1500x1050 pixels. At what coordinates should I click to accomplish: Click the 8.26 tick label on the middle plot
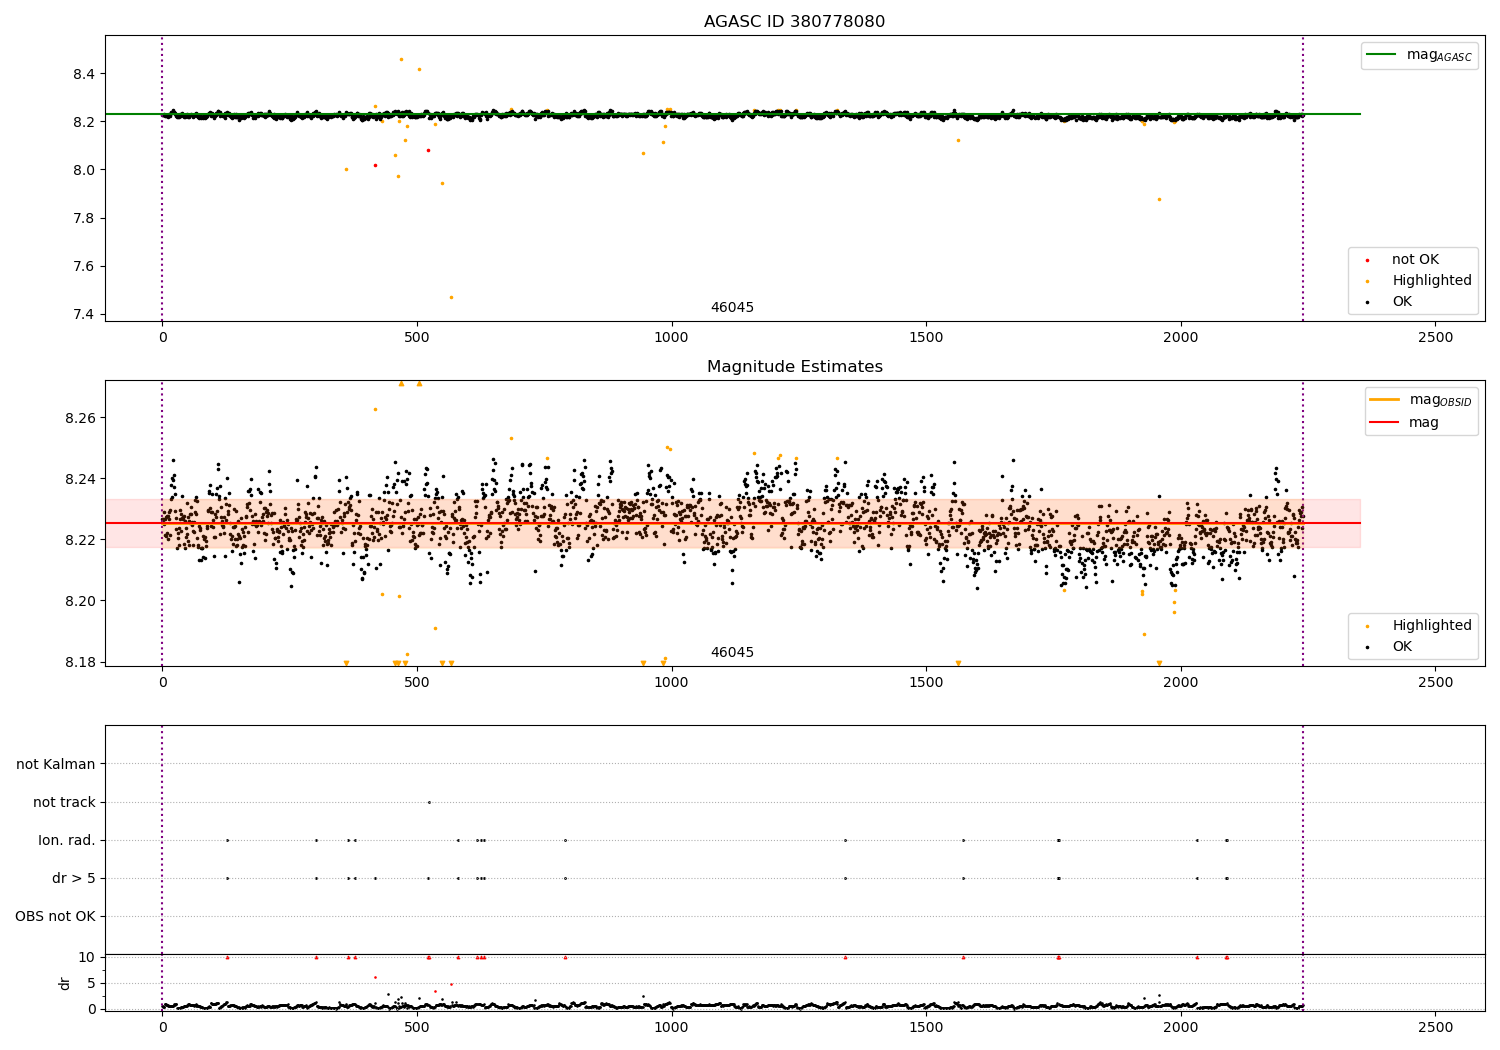[79, 418]
